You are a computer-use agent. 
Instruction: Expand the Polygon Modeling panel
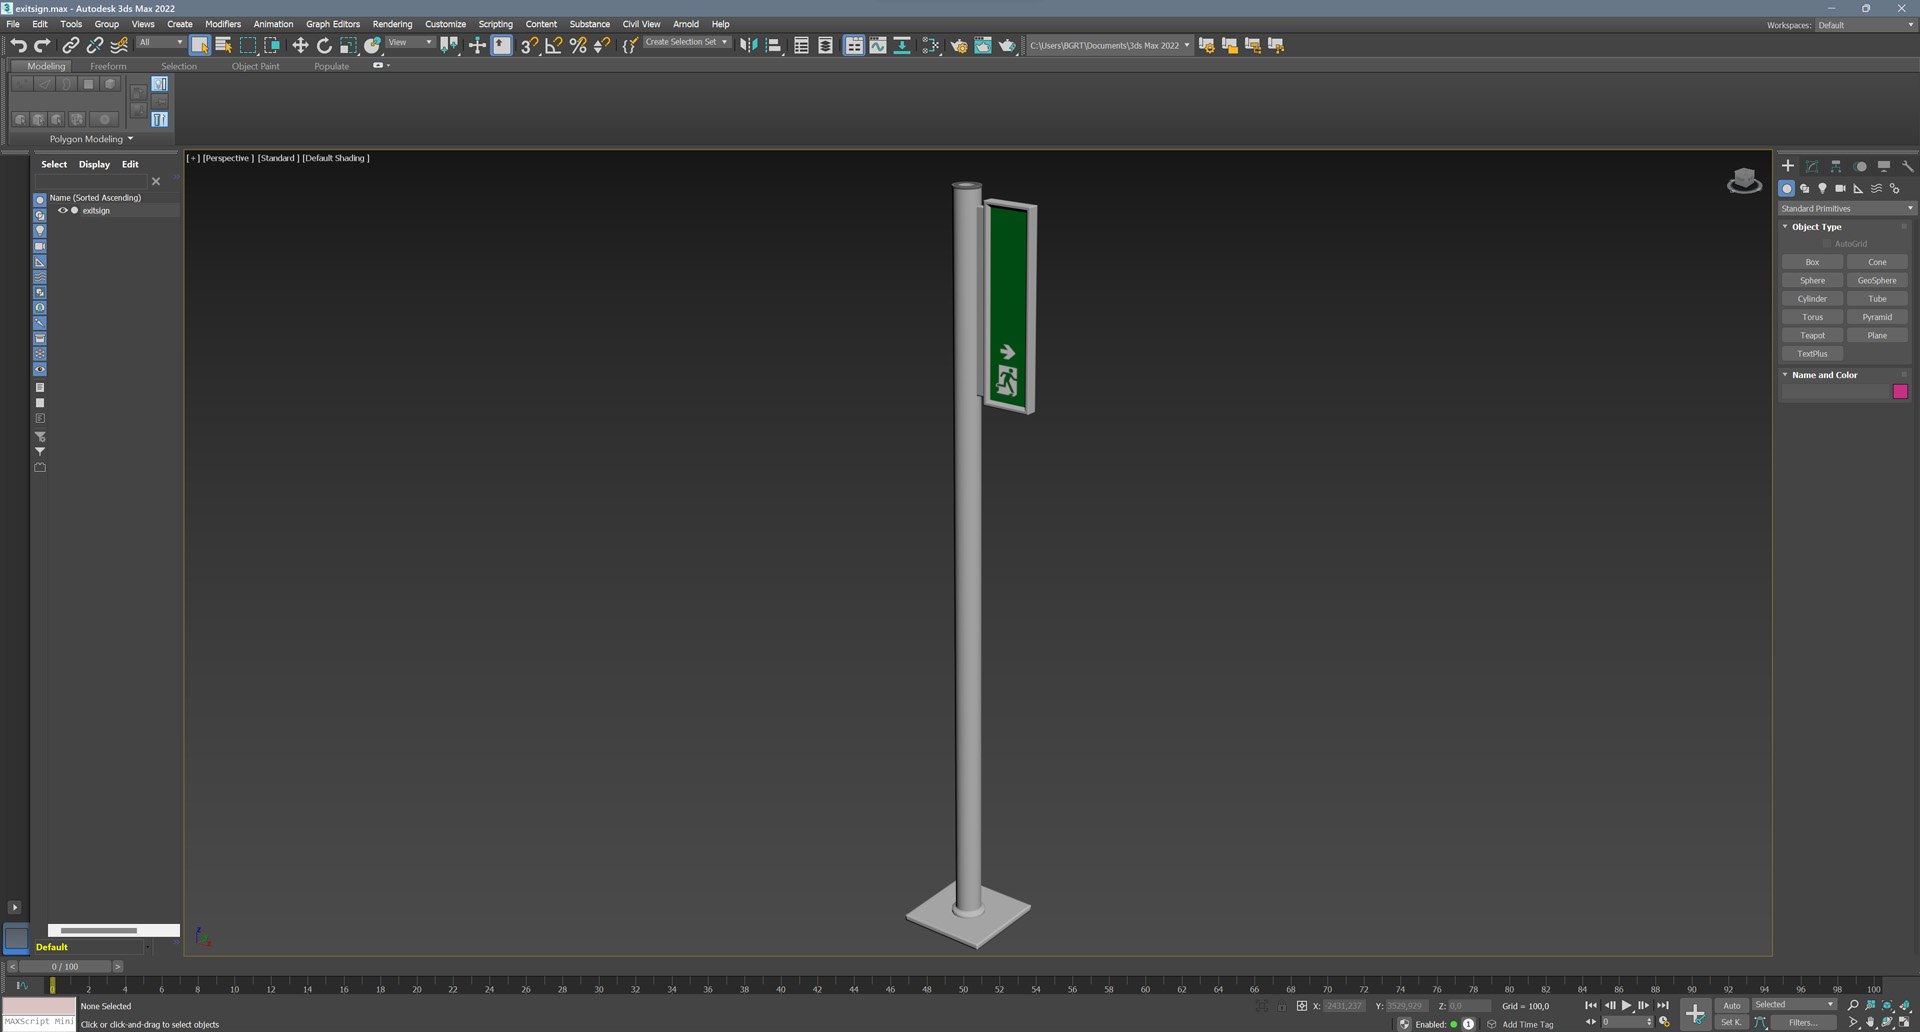91,139
